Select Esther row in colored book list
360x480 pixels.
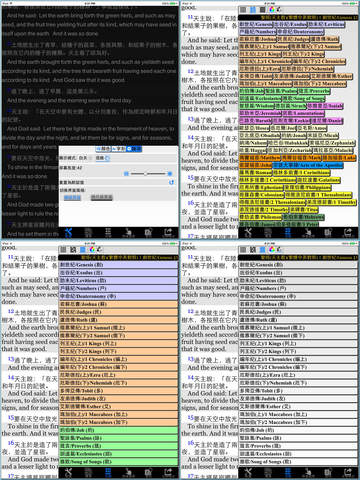(x=118, y=407)
